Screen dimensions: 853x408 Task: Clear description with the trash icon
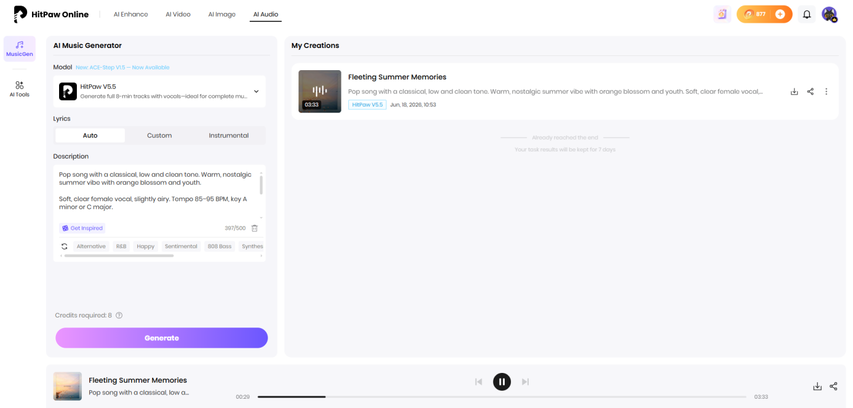(x=255, y=228)
